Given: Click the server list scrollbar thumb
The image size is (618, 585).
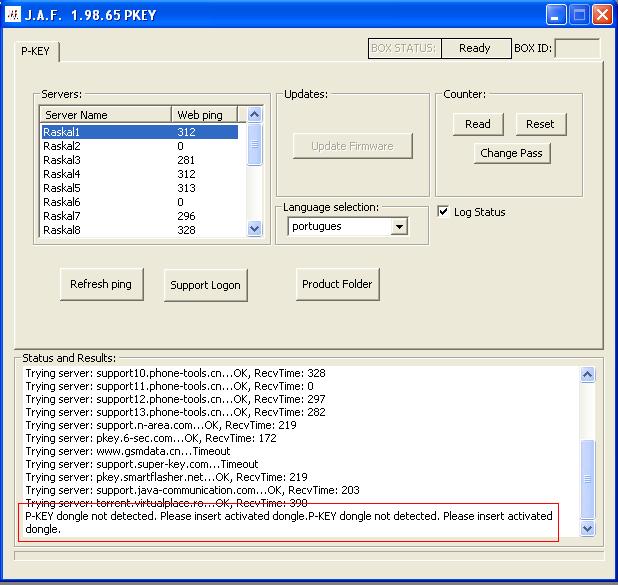Looking at the screenshot, I should tap(255, 145).
